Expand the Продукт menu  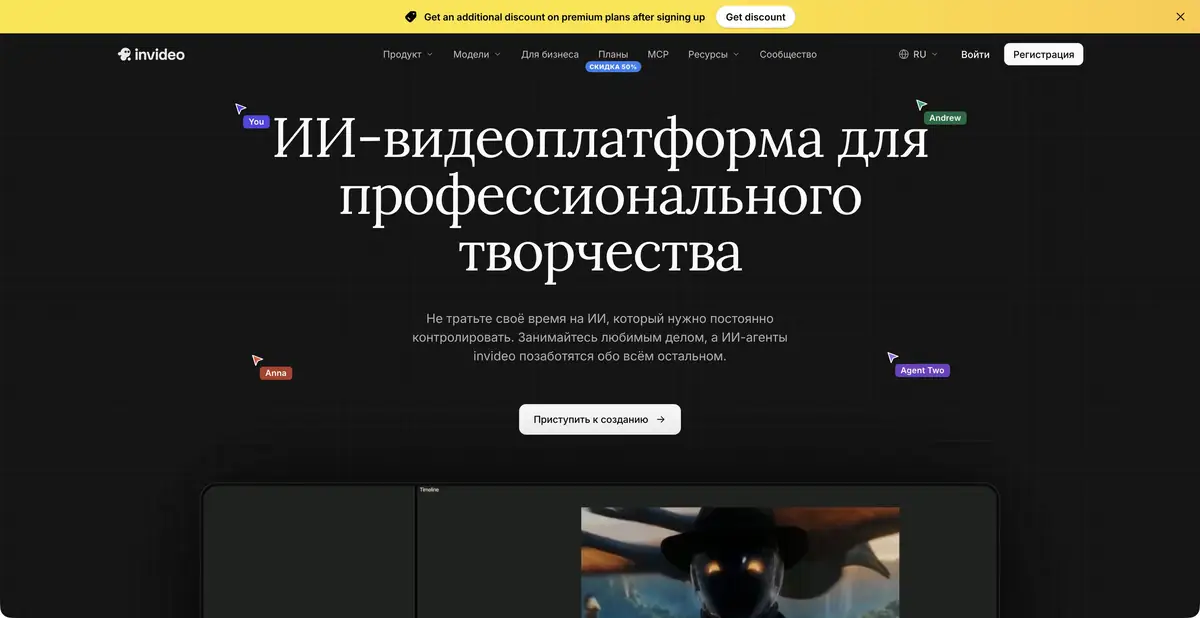(x=407, y=54)
